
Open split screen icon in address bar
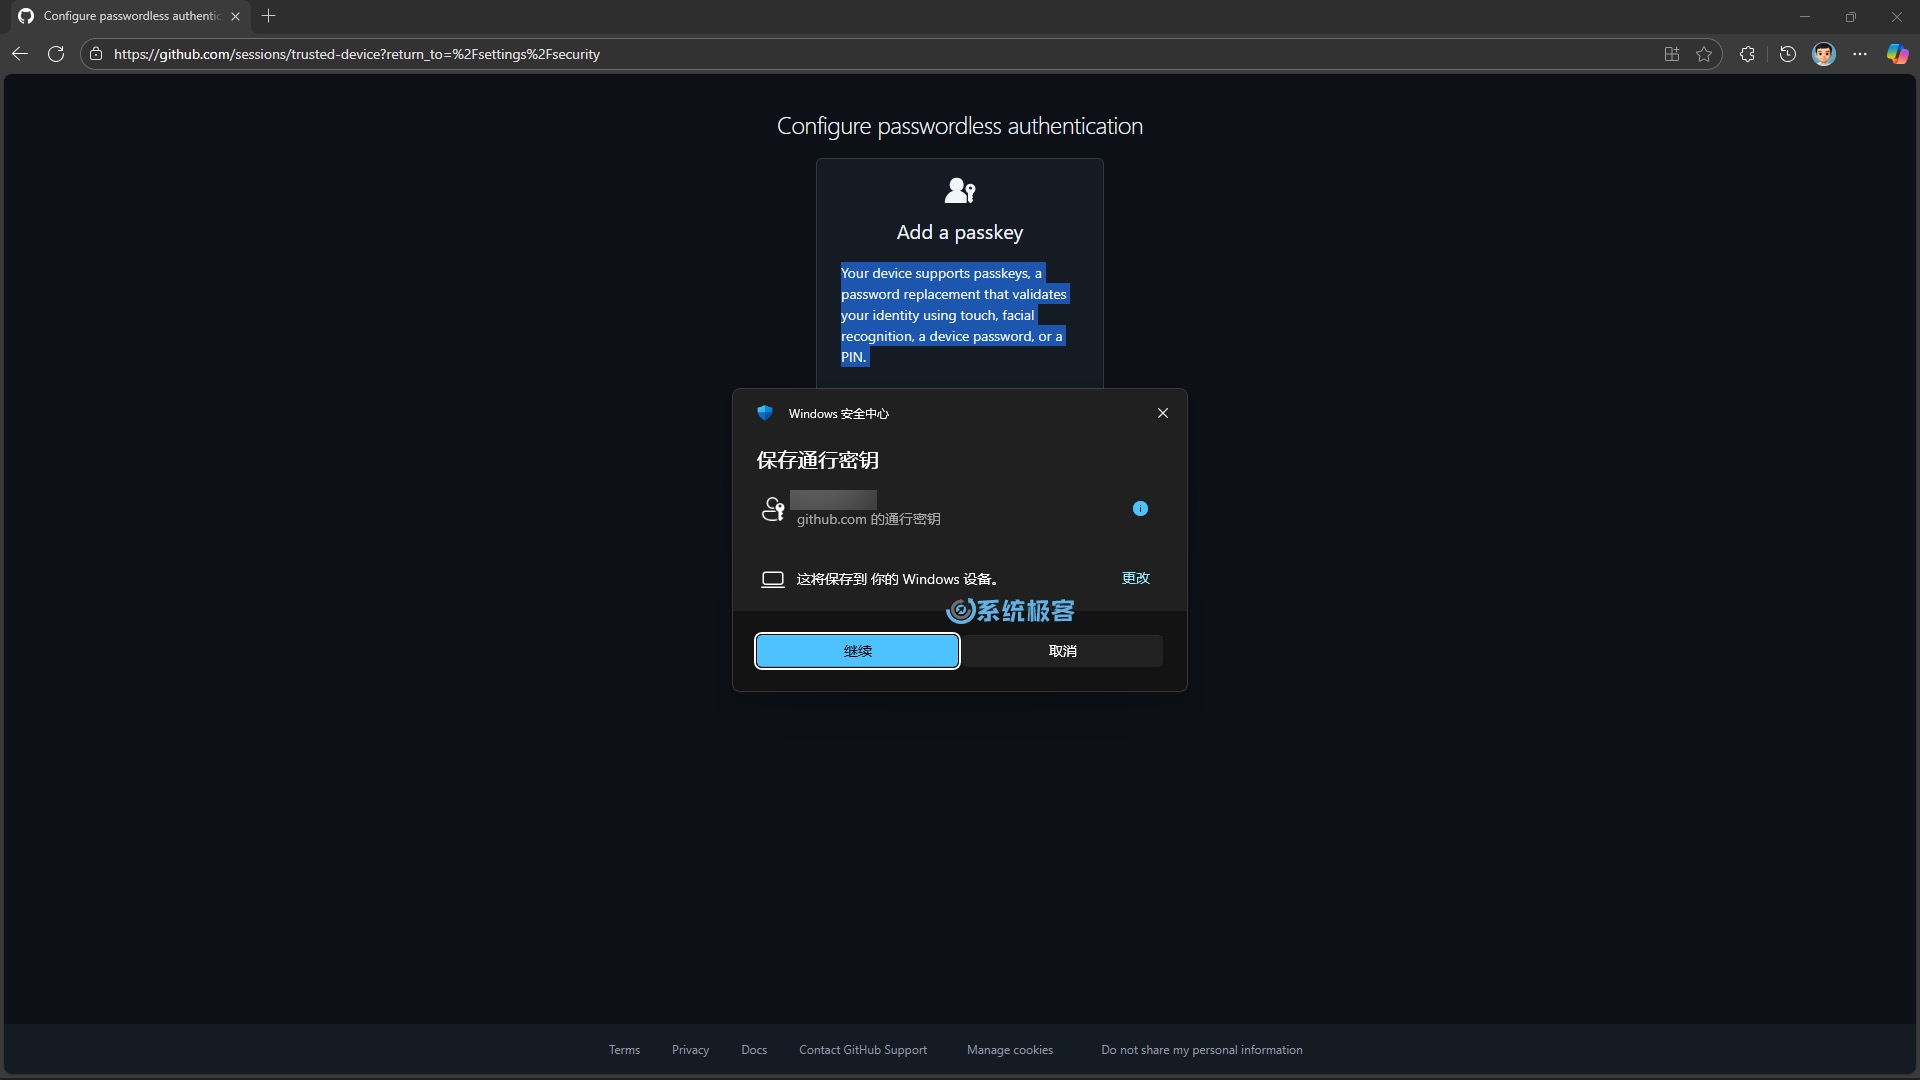coord(1671,54)
